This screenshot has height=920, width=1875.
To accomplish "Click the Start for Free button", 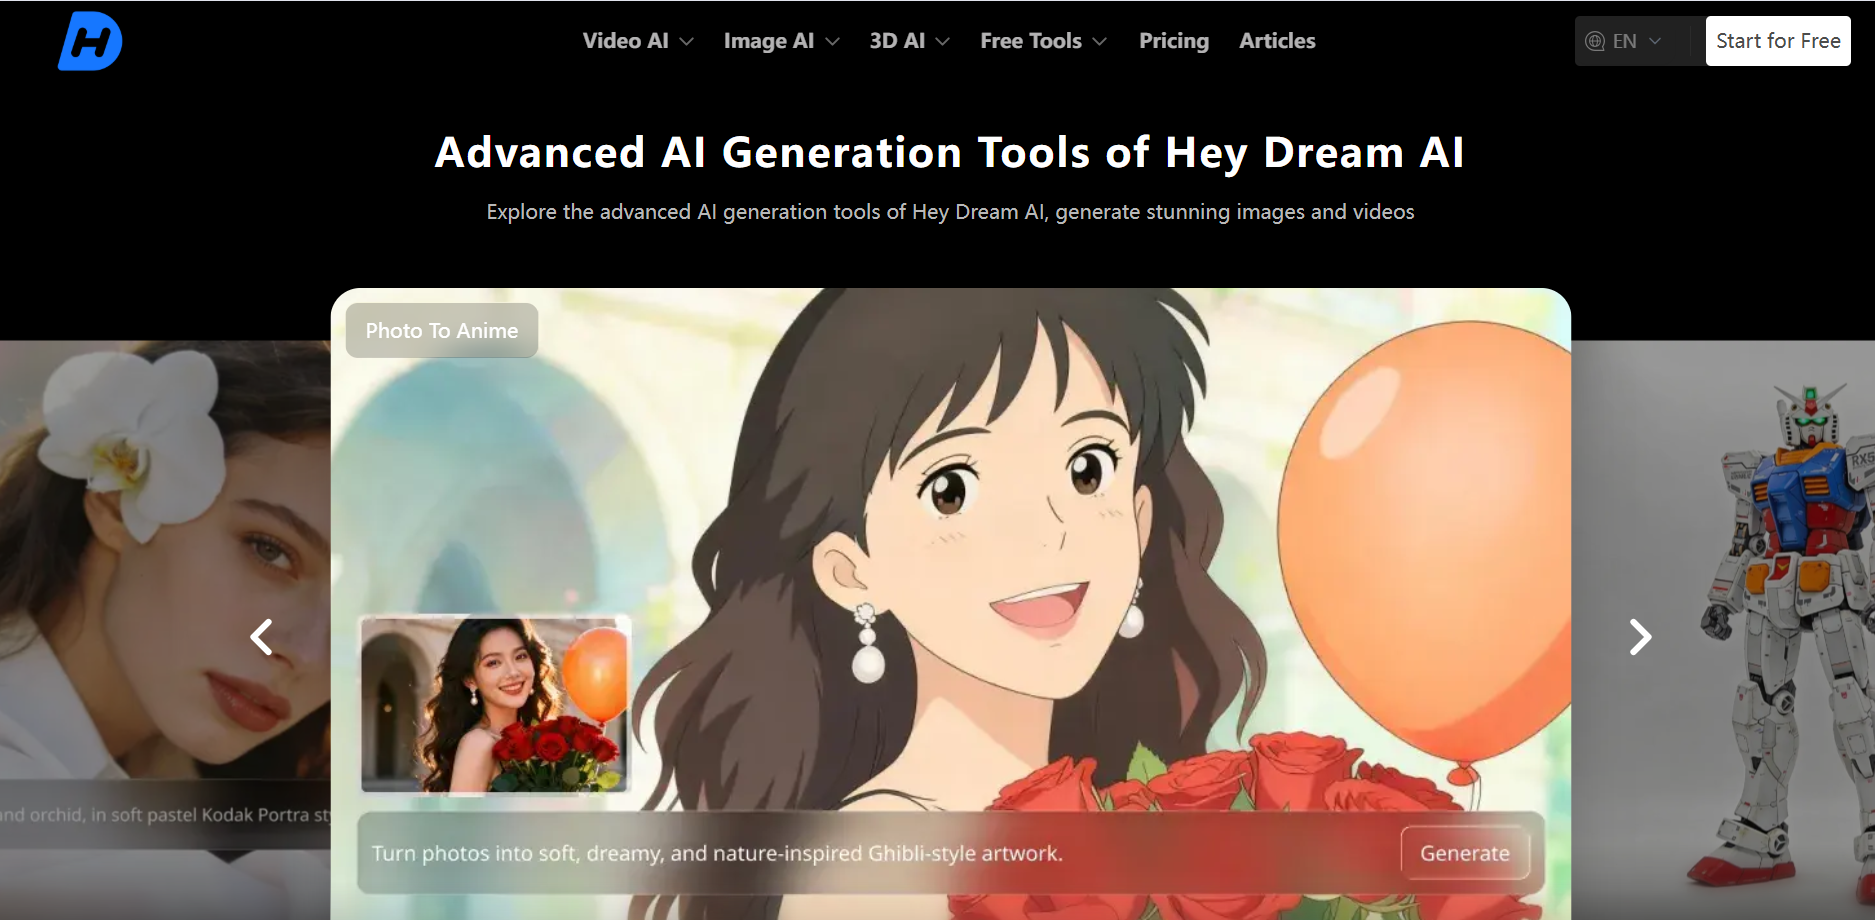I will pos(1778,41).
